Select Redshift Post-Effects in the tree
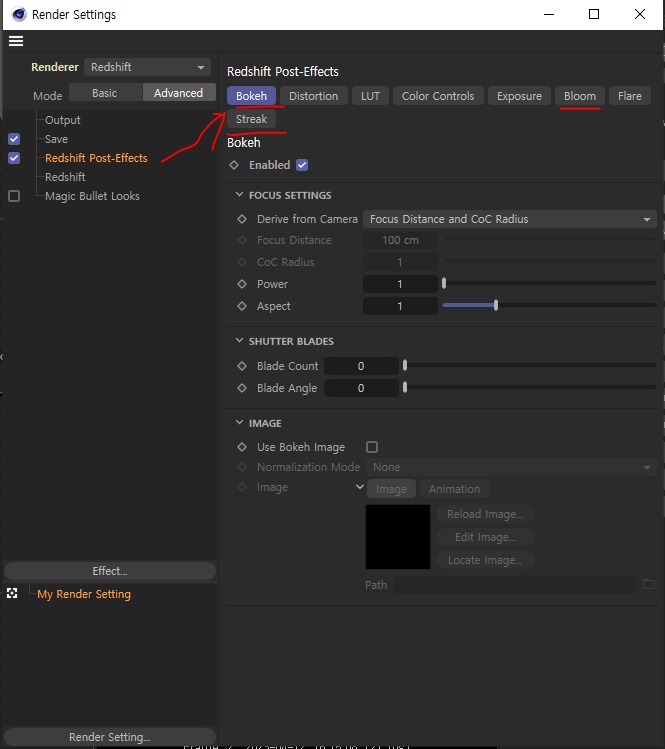 pos(96,158)
